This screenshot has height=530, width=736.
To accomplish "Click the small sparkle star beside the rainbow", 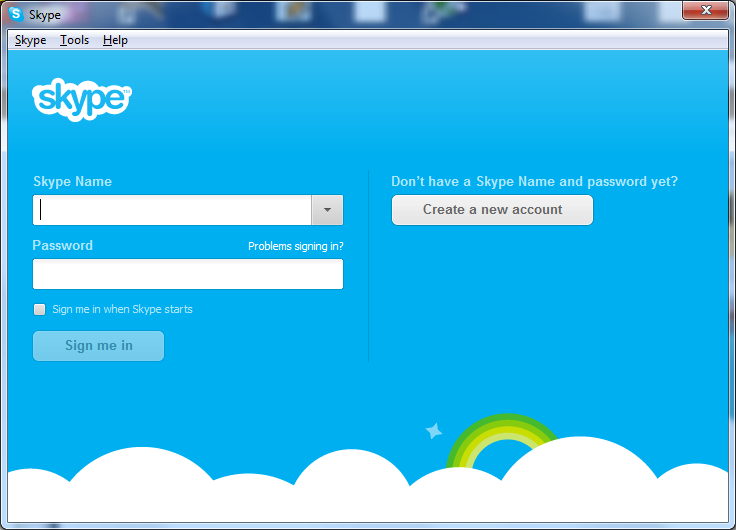I will pos(434,431).
